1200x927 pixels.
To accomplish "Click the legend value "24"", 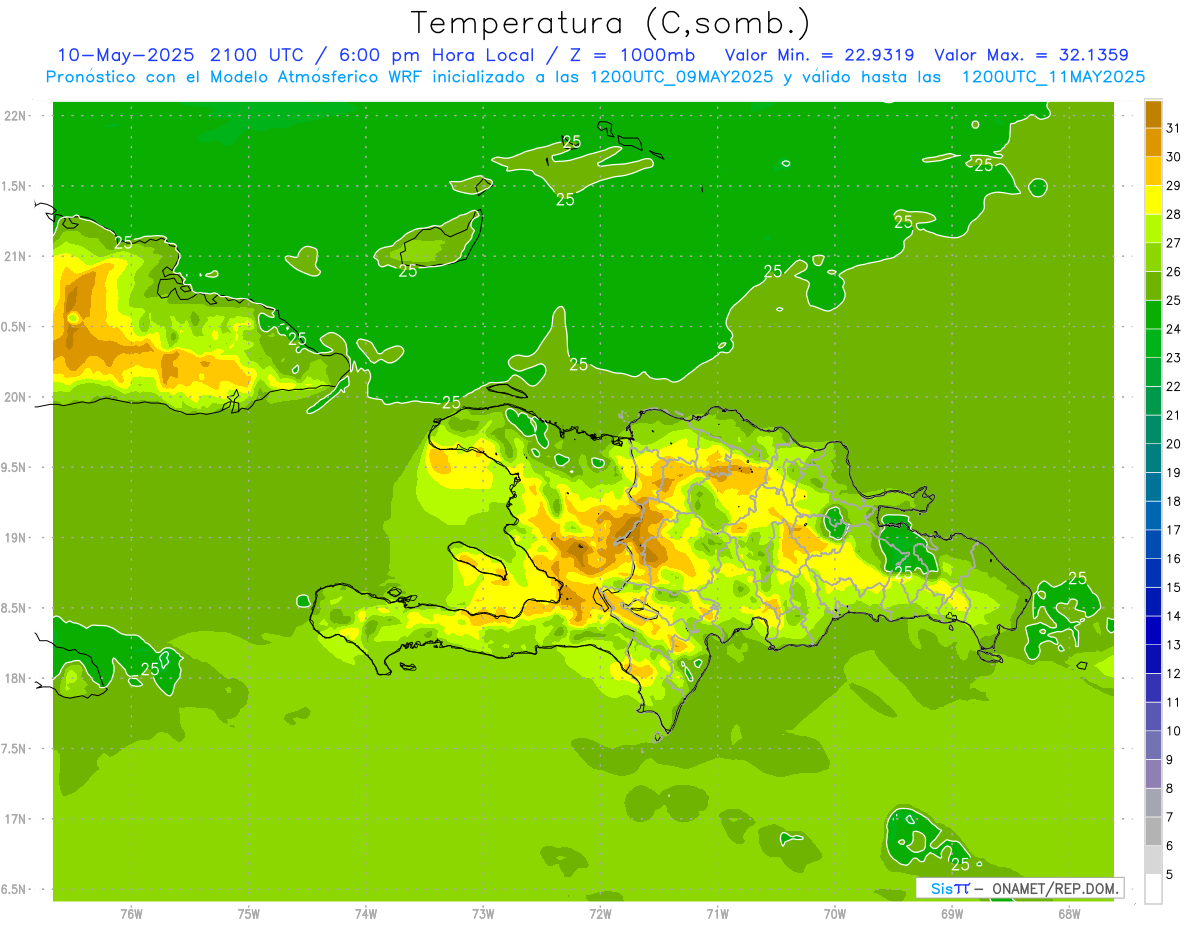I will click(x=1174, y=329).
